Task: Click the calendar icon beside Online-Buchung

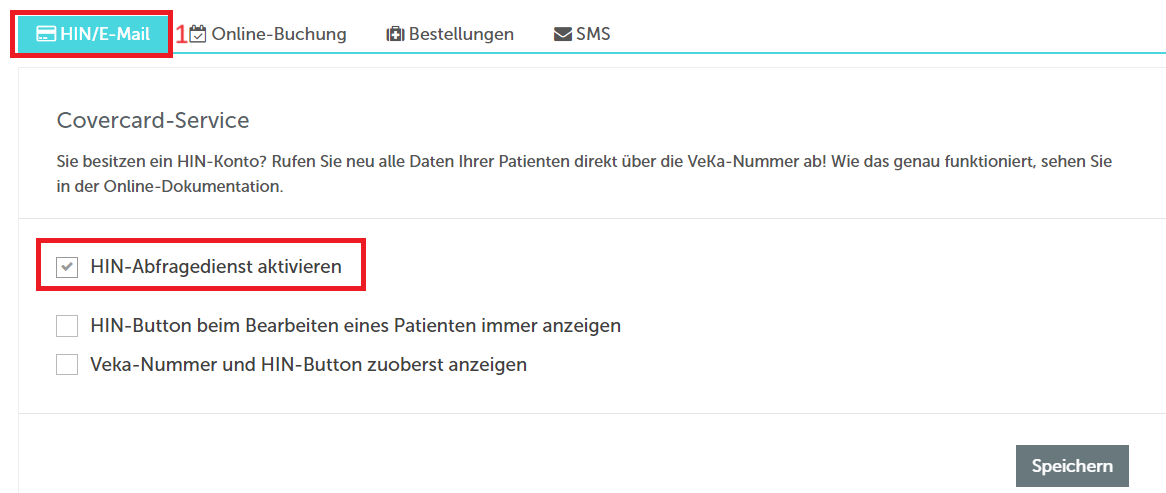Action: [198, 34]
